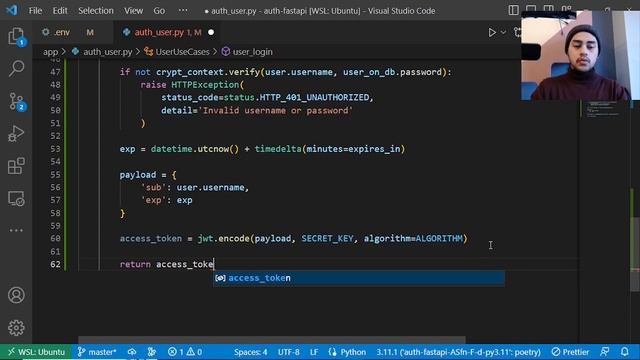Toggle the primary sidebar layout icon

513,10
